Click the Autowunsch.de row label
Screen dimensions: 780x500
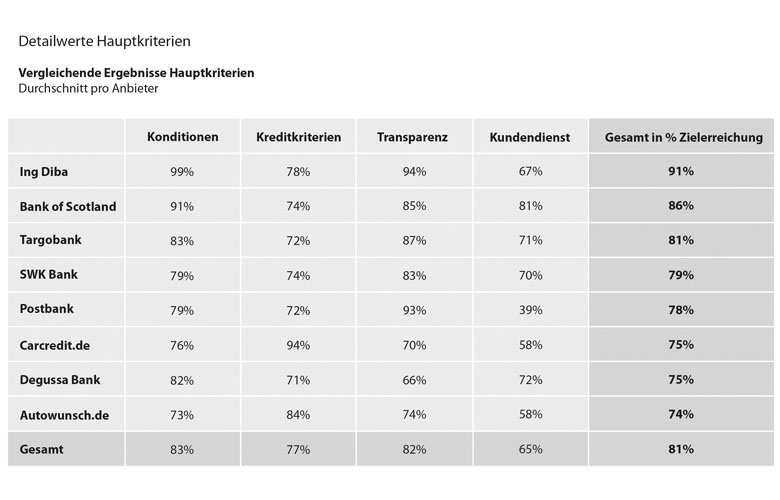pos(64,414)
